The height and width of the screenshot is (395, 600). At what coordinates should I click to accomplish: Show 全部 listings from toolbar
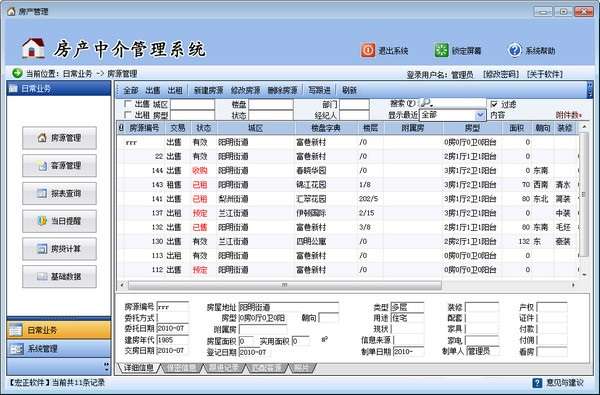click(x=130, y=90)
